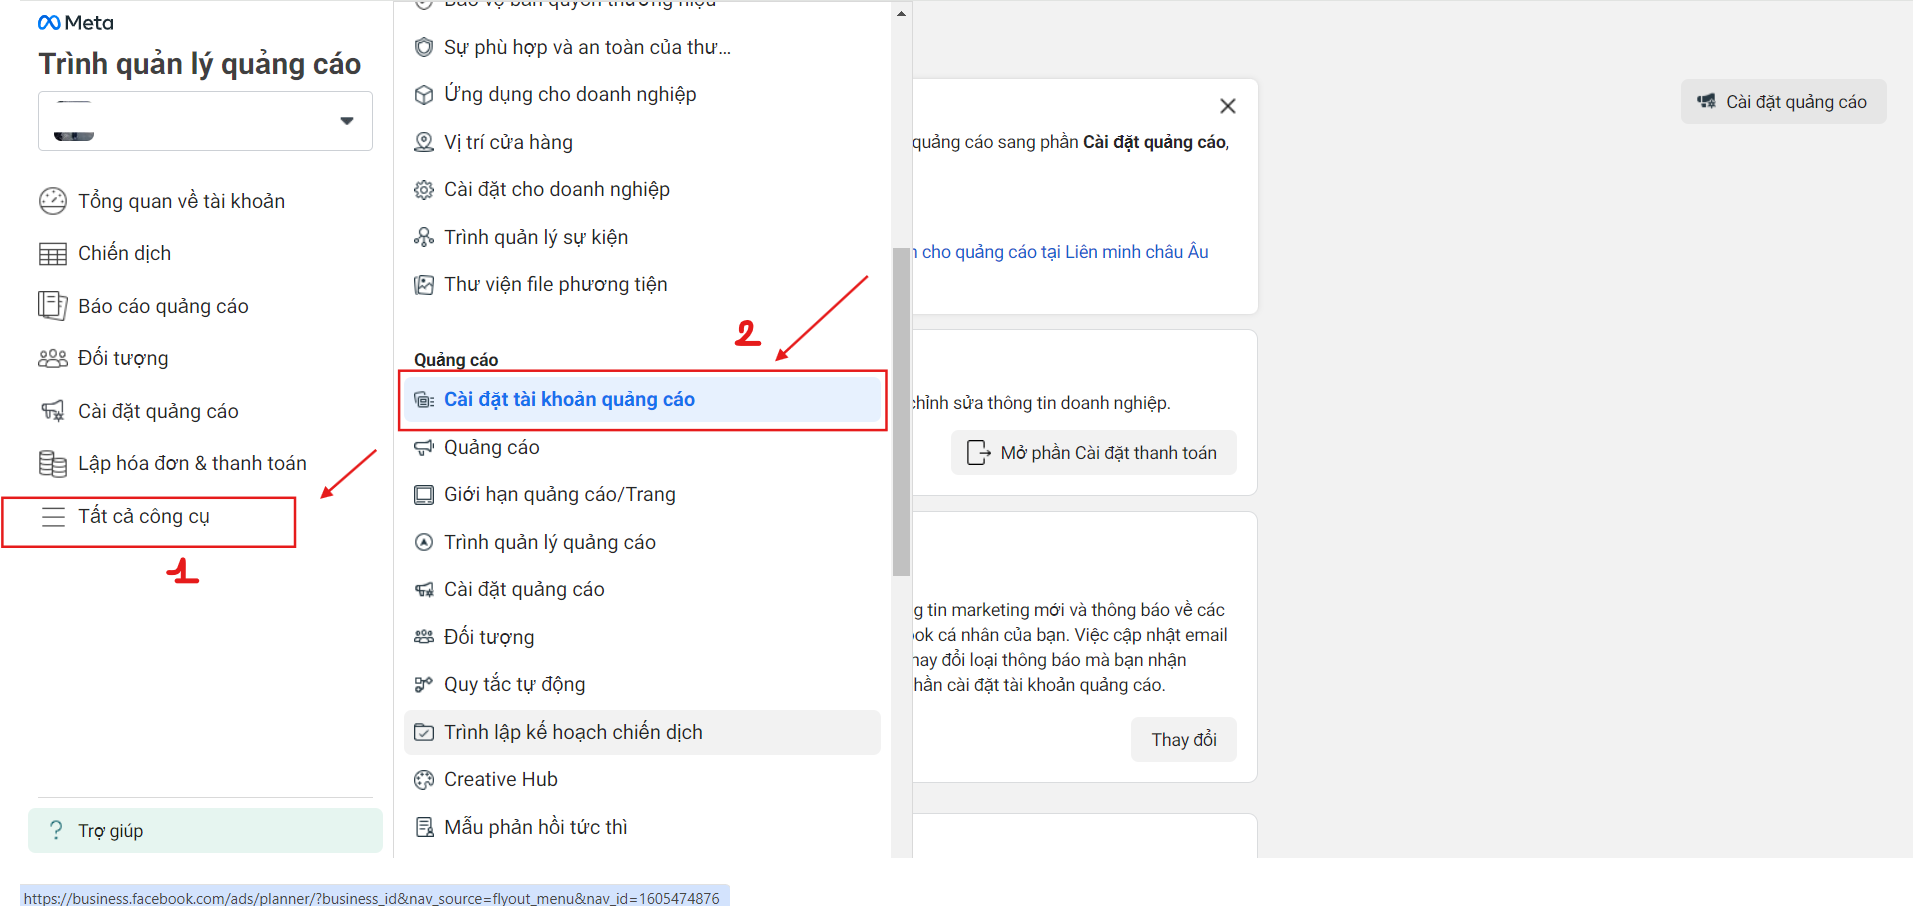Click the Cài đặt cho doanh nghiệp gear icon
The image size is (1913, 906).
point(424,190)
